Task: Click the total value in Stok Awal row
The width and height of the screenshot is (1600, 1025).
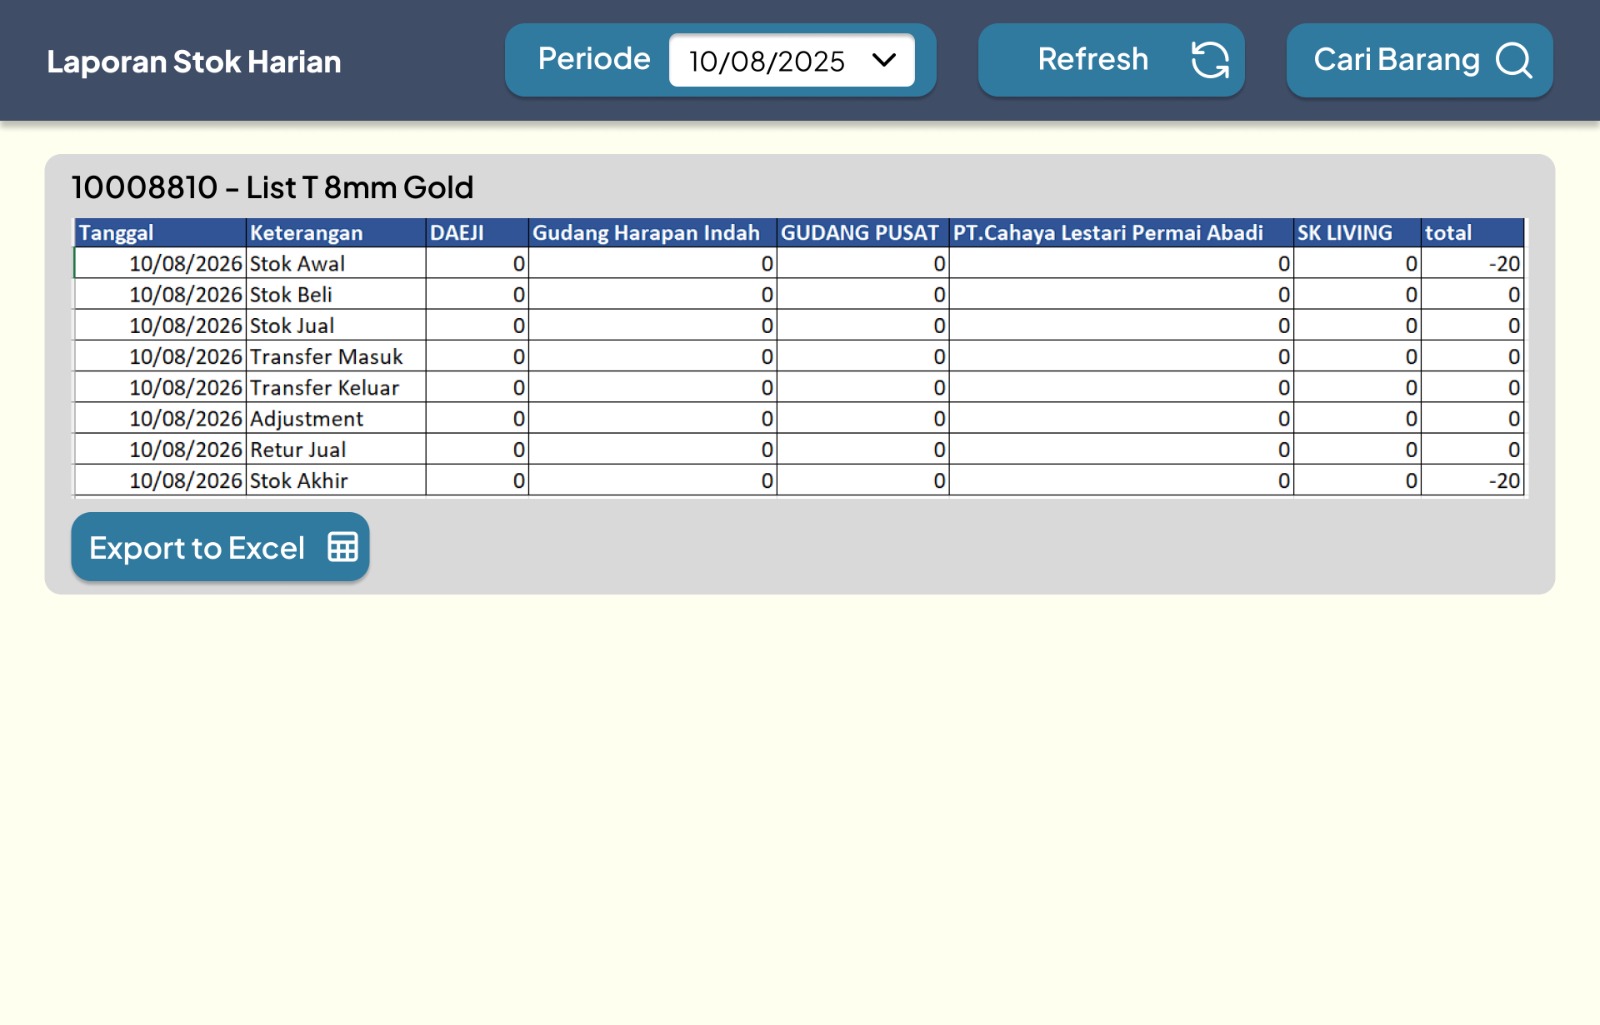Action: coord(1472,264)
